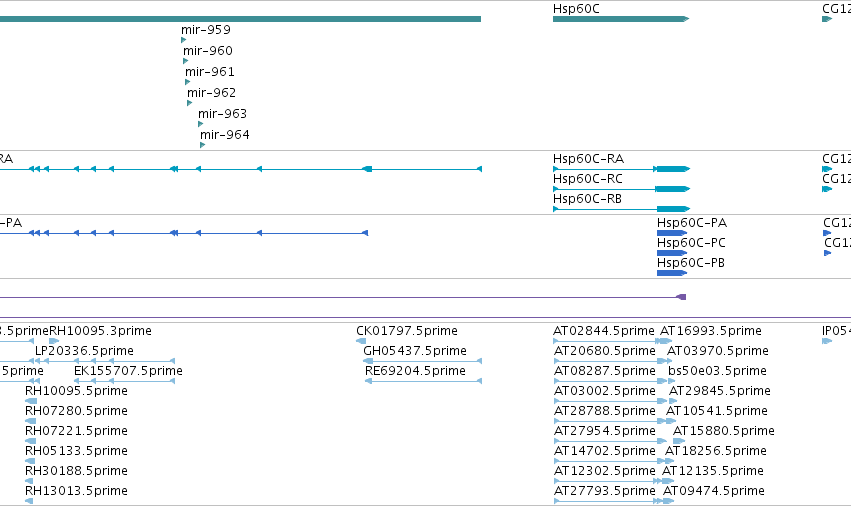
Task: Click the CK01797.5prime EST glyph
Action: point(361,341)
